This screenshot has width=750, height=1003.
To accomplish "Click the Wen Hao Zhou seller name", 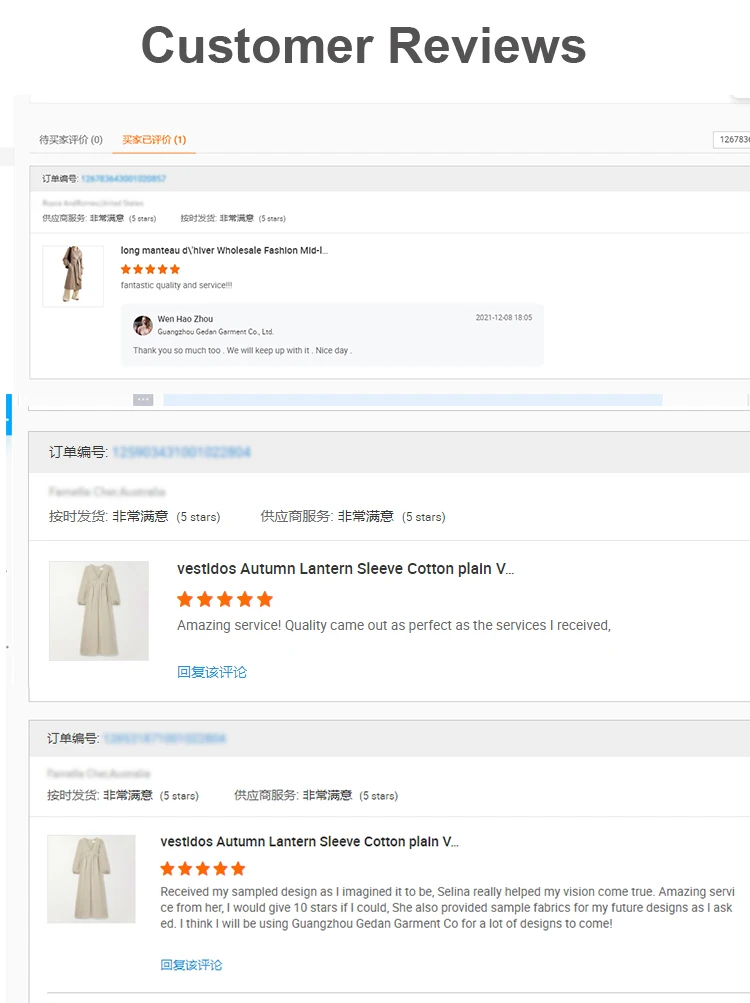I will coord(185,319).
